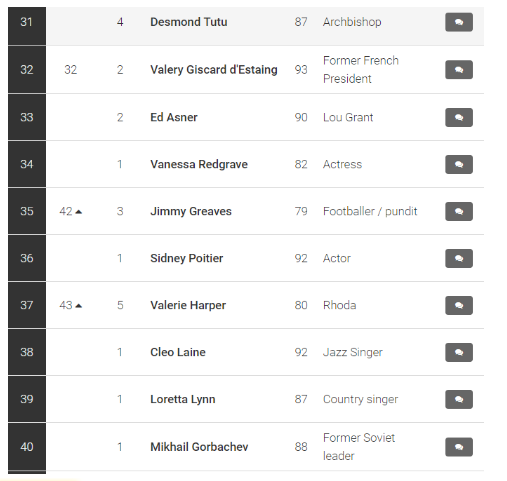Click comment icon for Jimmy Greaves

[459, 211]
